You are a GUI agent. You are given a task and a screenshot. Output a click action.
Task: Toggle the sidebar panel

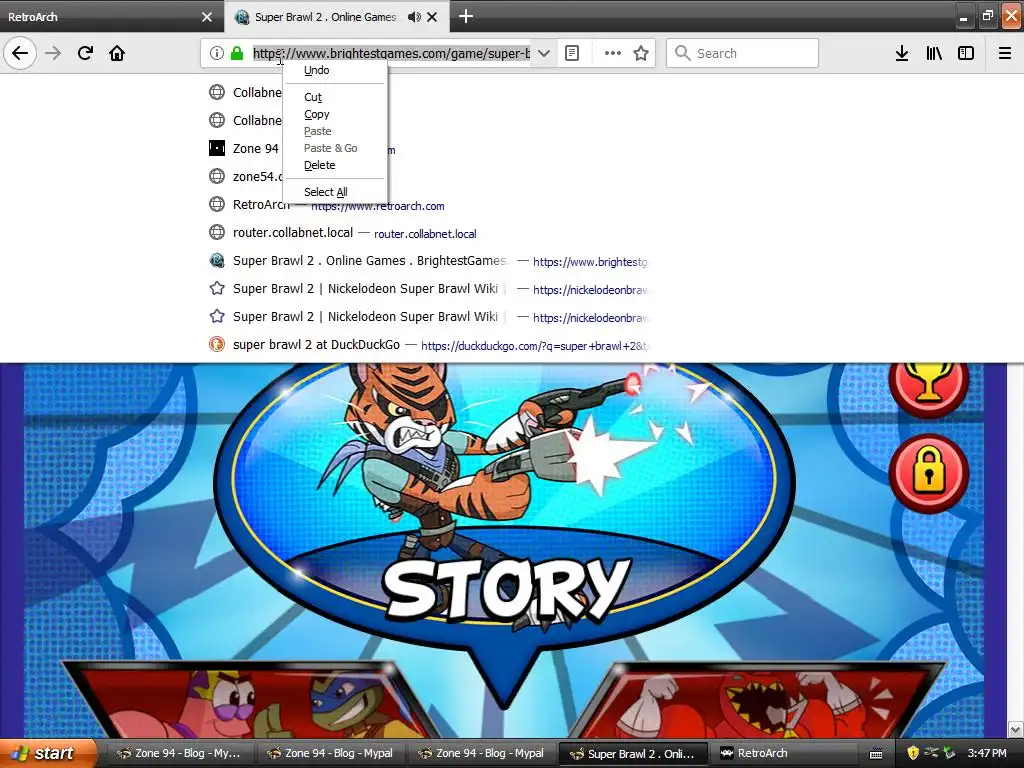coord(966,53)
